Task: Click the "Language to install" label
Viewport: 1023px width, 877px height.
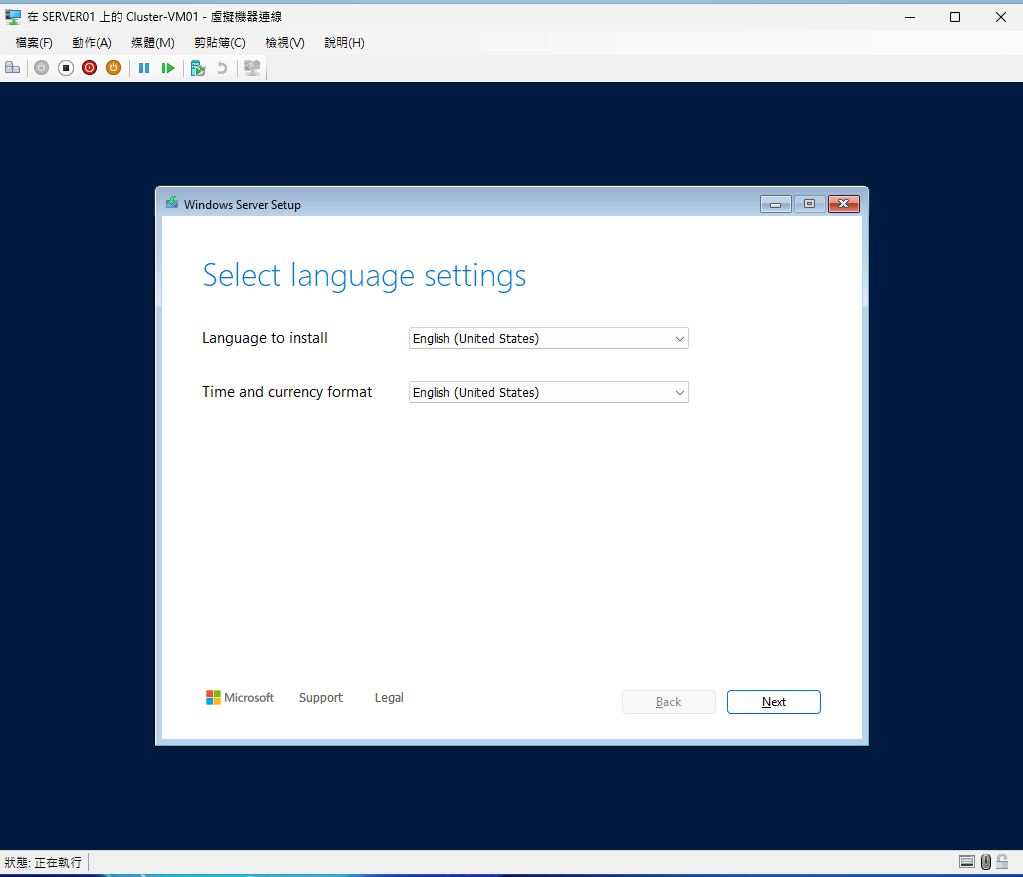Action: pyautogui.click(x=265, y=338)
